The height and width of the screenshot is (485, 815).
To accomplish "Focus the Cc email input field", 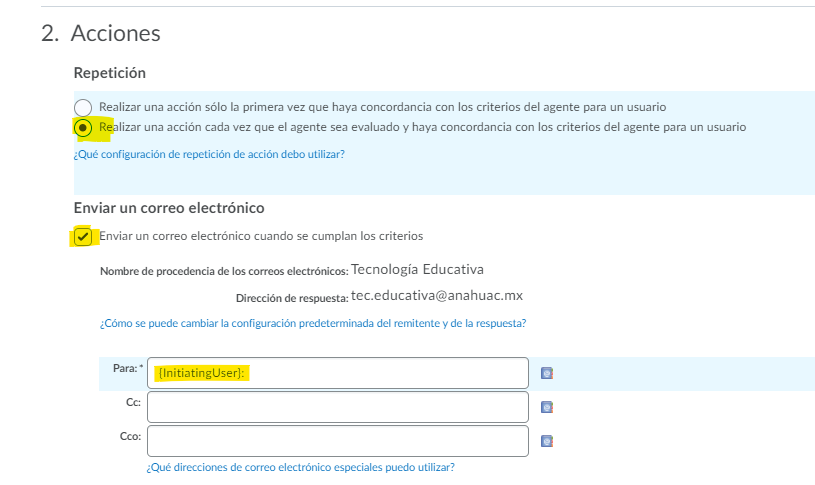I will click(x=337, y=407).
